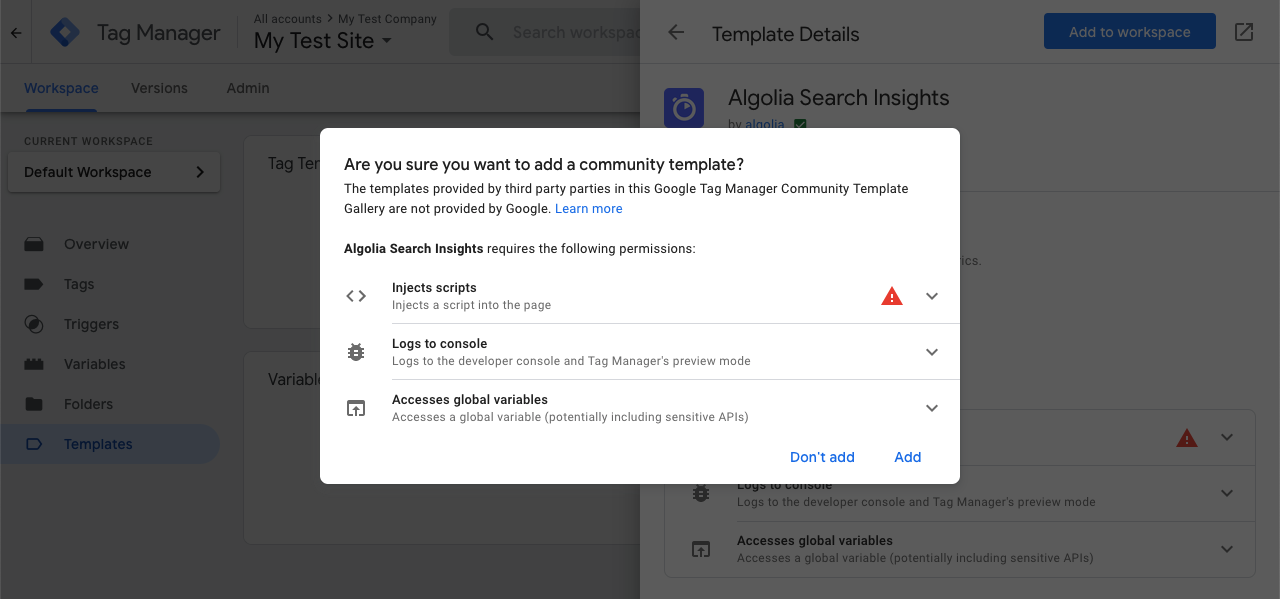
Task: Confirm with the Add button
Action: [x=907, y=457]
